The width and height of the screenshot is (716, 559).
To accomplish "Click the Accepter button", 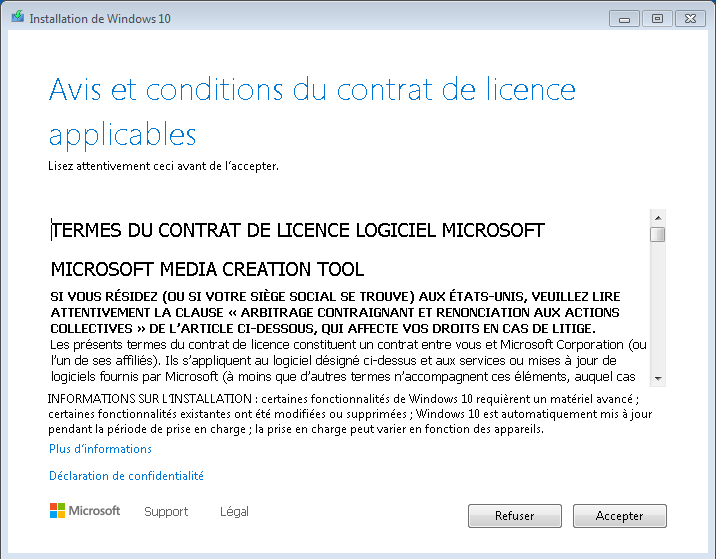I will [x=620, y=516].
